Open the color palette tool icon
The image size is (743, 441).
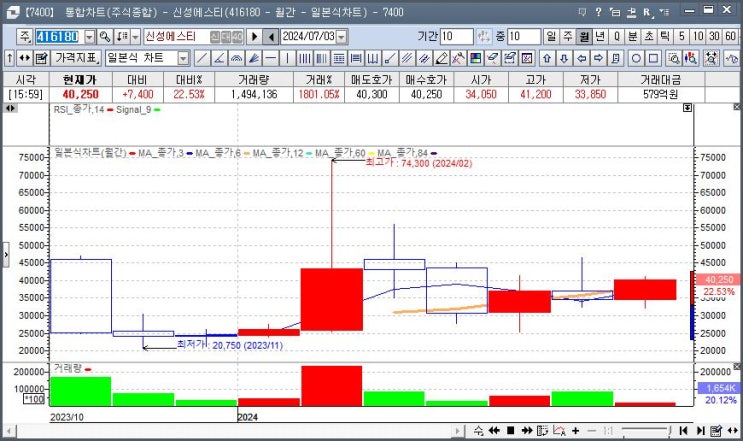click(475, 58)
